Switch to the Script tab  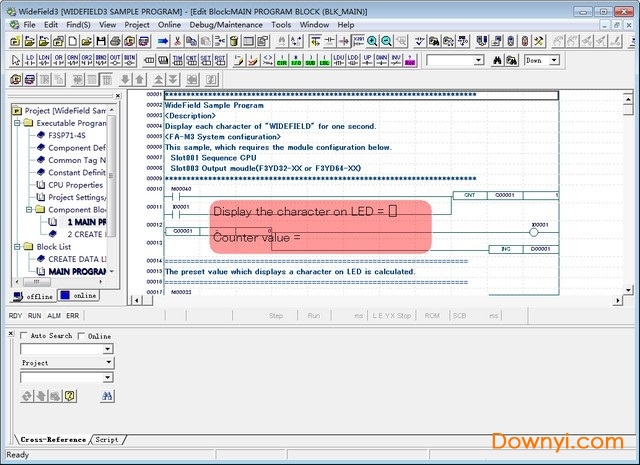click(x=106, y=439)
